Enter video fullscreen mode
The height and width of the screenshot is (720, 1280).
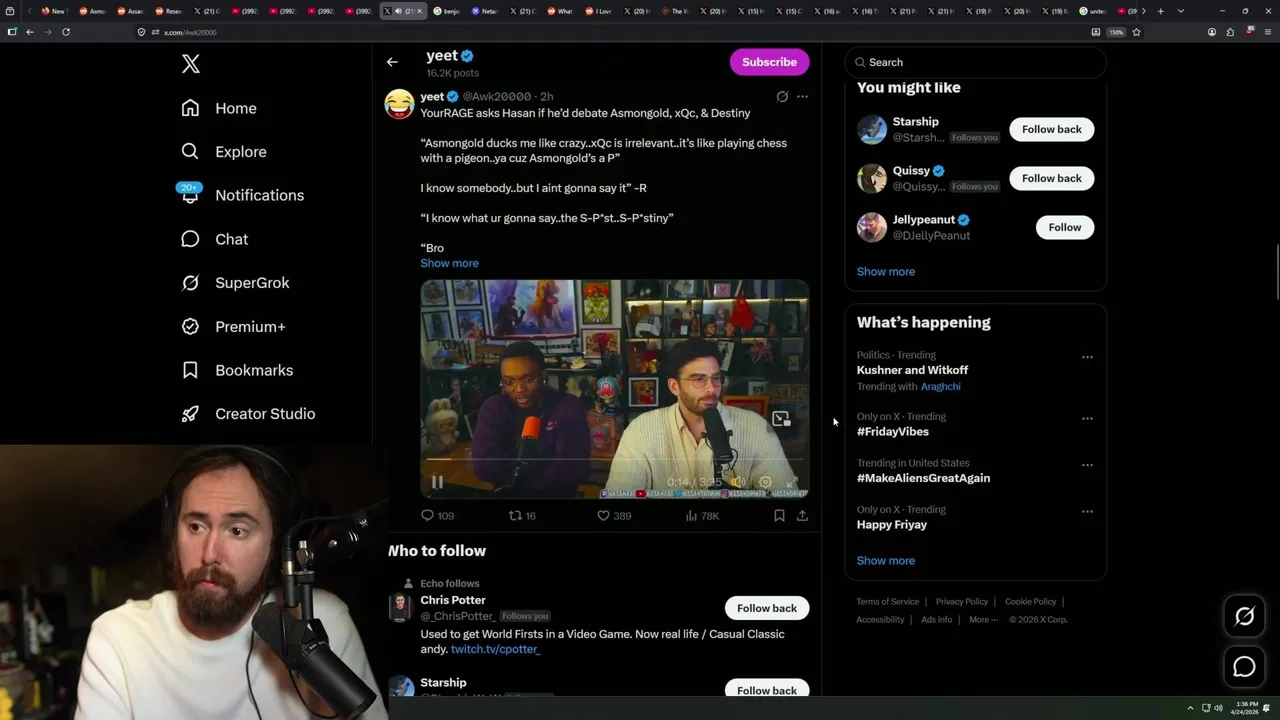coord(792,482)
